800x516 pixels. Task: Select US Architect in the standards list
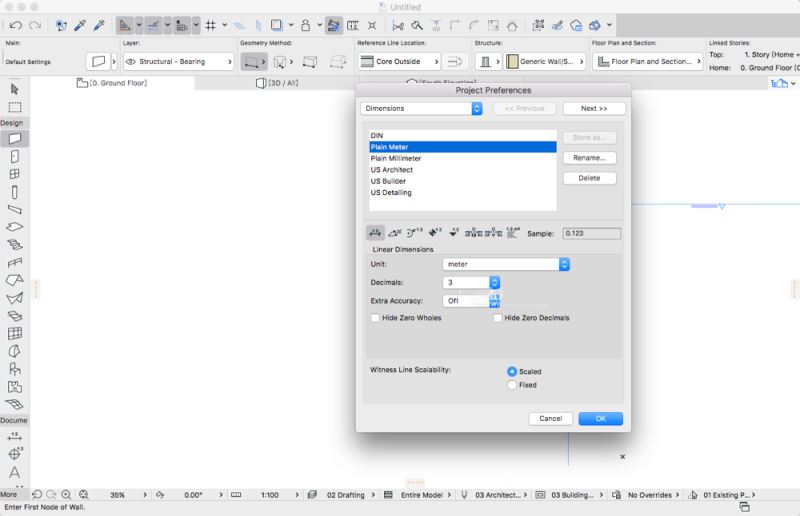tap(390, 170)
